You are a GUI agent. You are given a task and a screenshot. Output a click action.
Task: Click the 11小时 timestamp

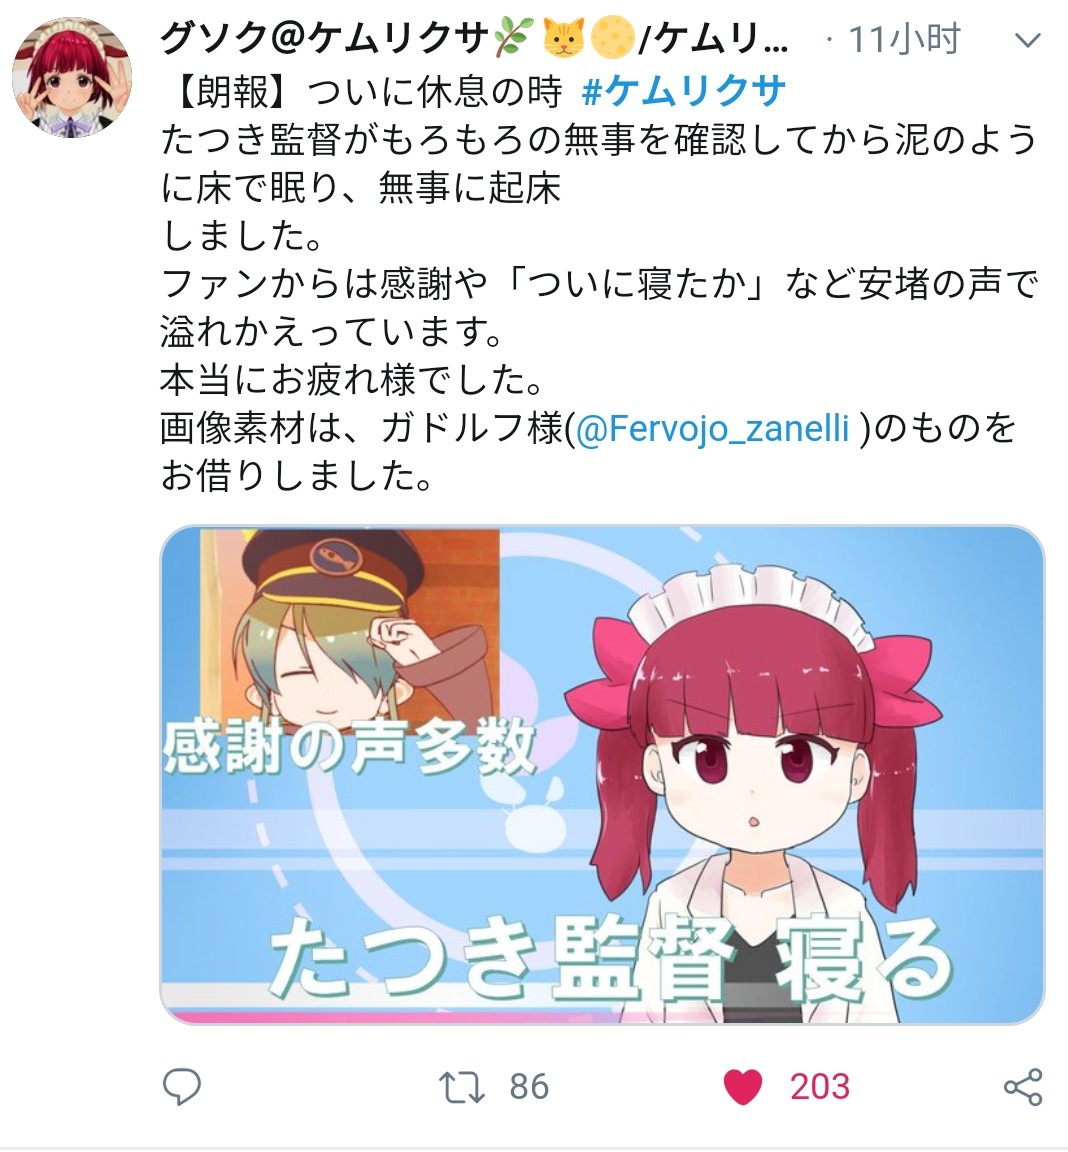pos(905,38)
